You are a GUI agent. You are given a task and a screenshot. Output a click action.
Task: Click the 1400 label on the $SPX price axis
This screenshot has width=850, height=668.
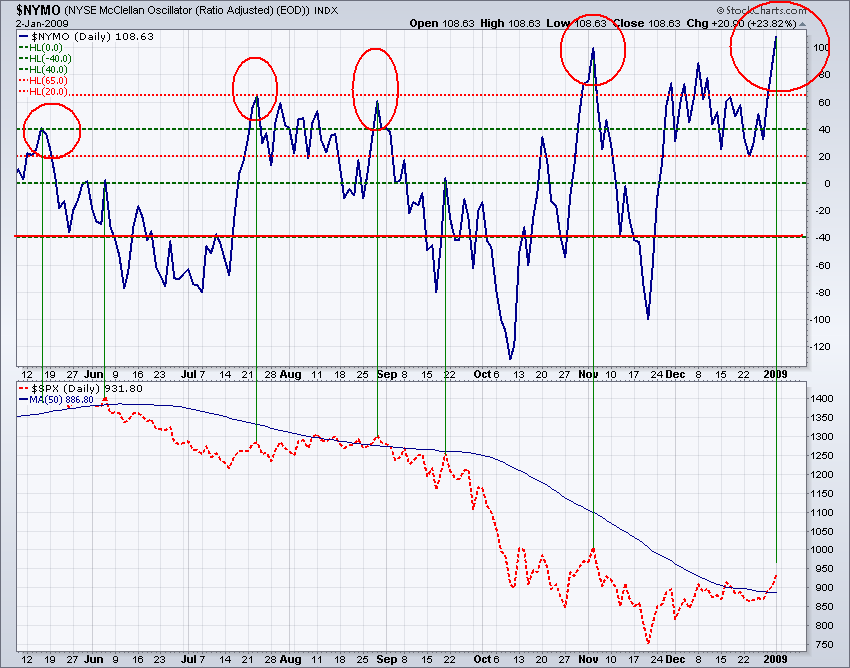(x=822, y=399)
